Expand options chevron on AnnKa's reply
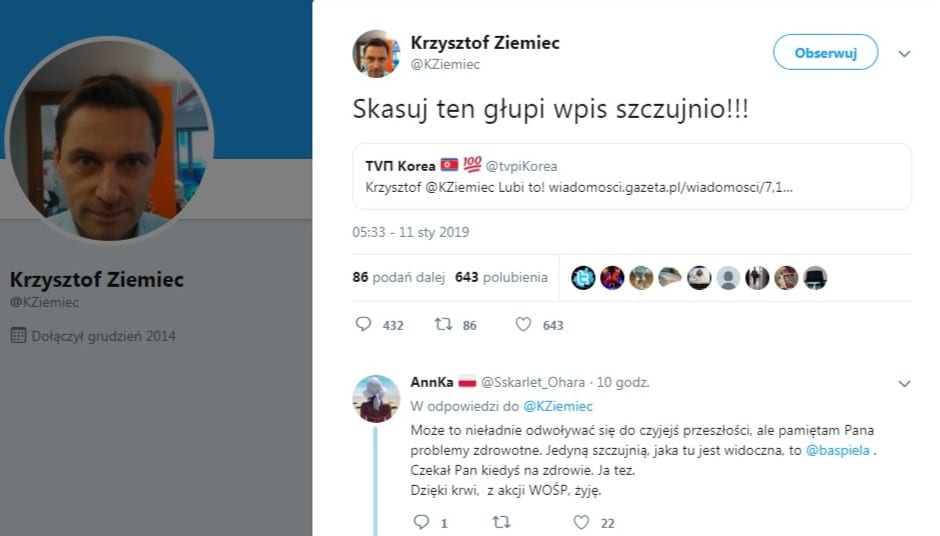Viewport: 940px width, 536px height. pos(904,384)
